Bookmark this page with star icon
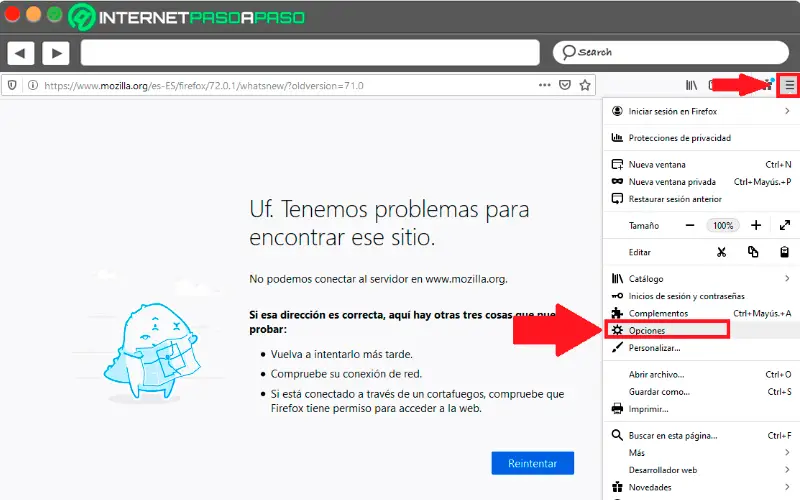This screenshot has width=800, height=500. (585, 85)
